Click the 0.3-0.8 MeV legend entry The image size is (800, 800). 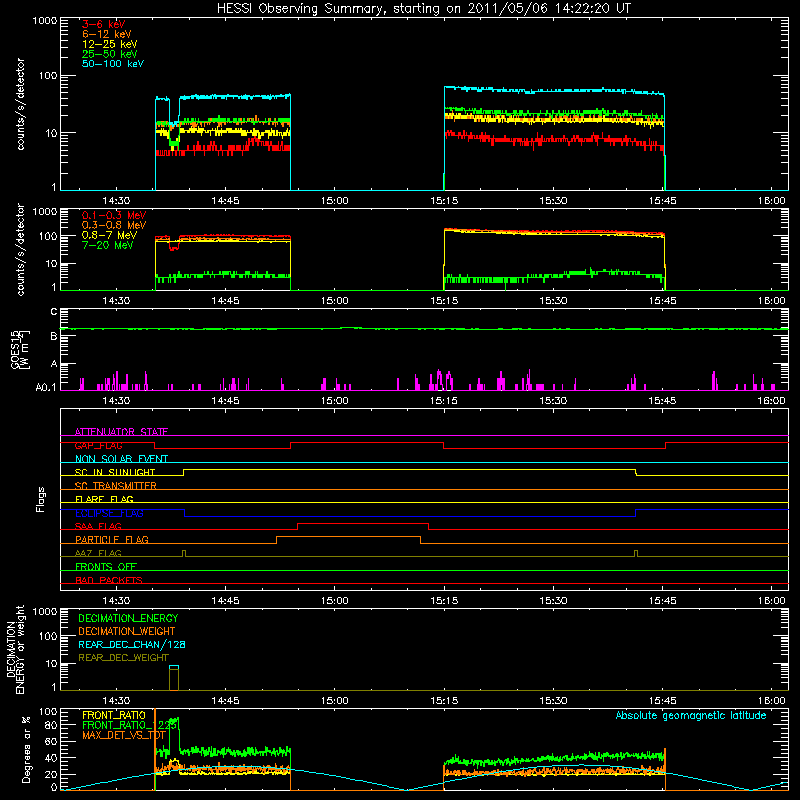pyautogui.click(x=113, y=225)
